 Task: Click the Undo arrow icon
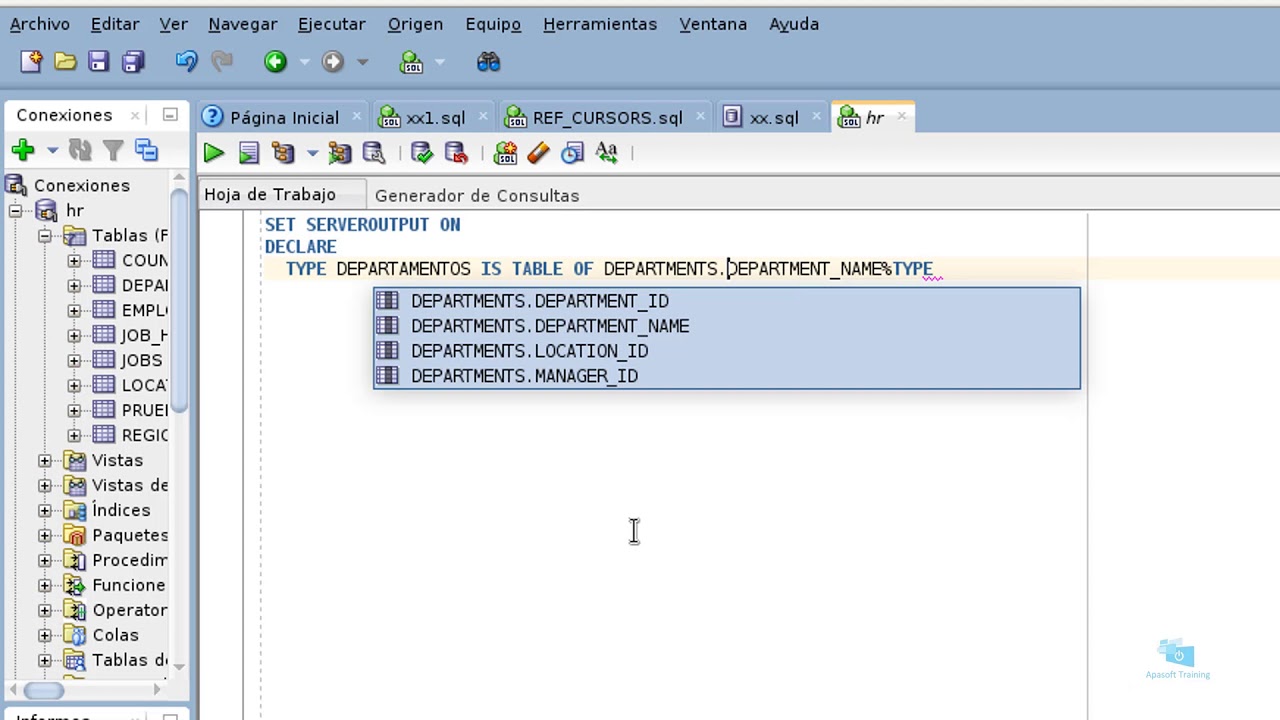[186, 62]
